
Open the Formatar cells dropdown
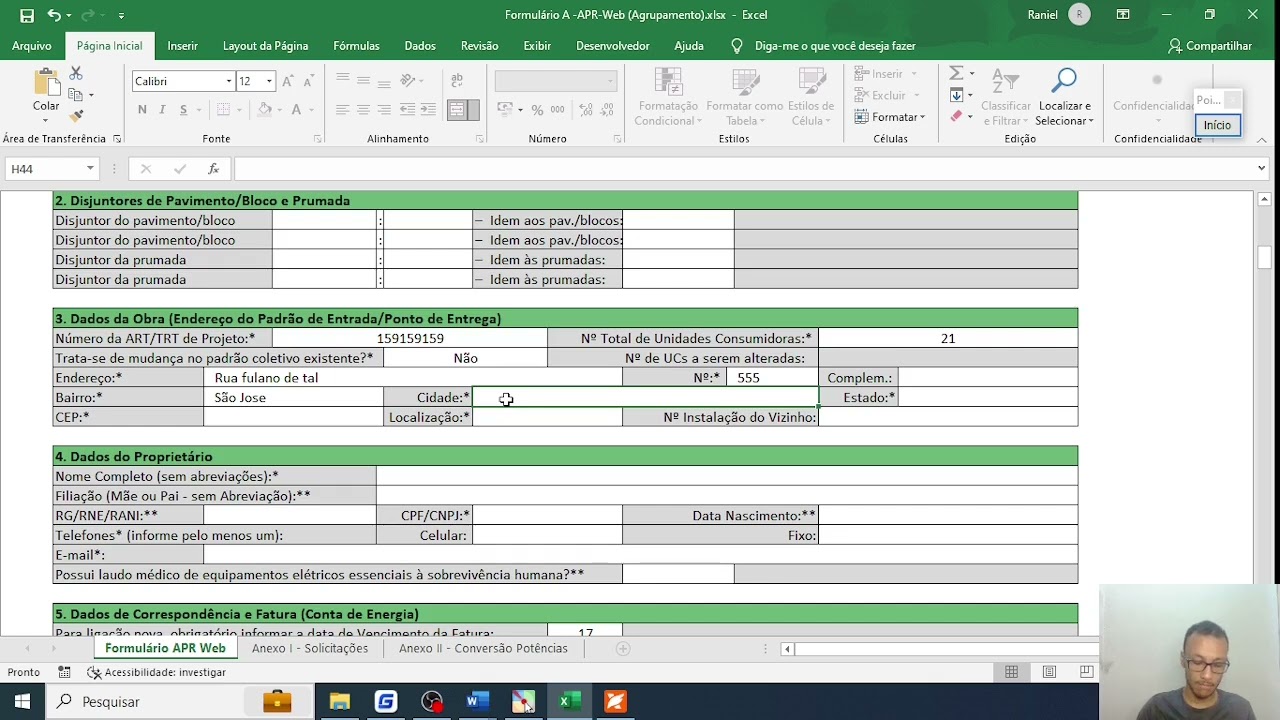[x=890, y=117]
